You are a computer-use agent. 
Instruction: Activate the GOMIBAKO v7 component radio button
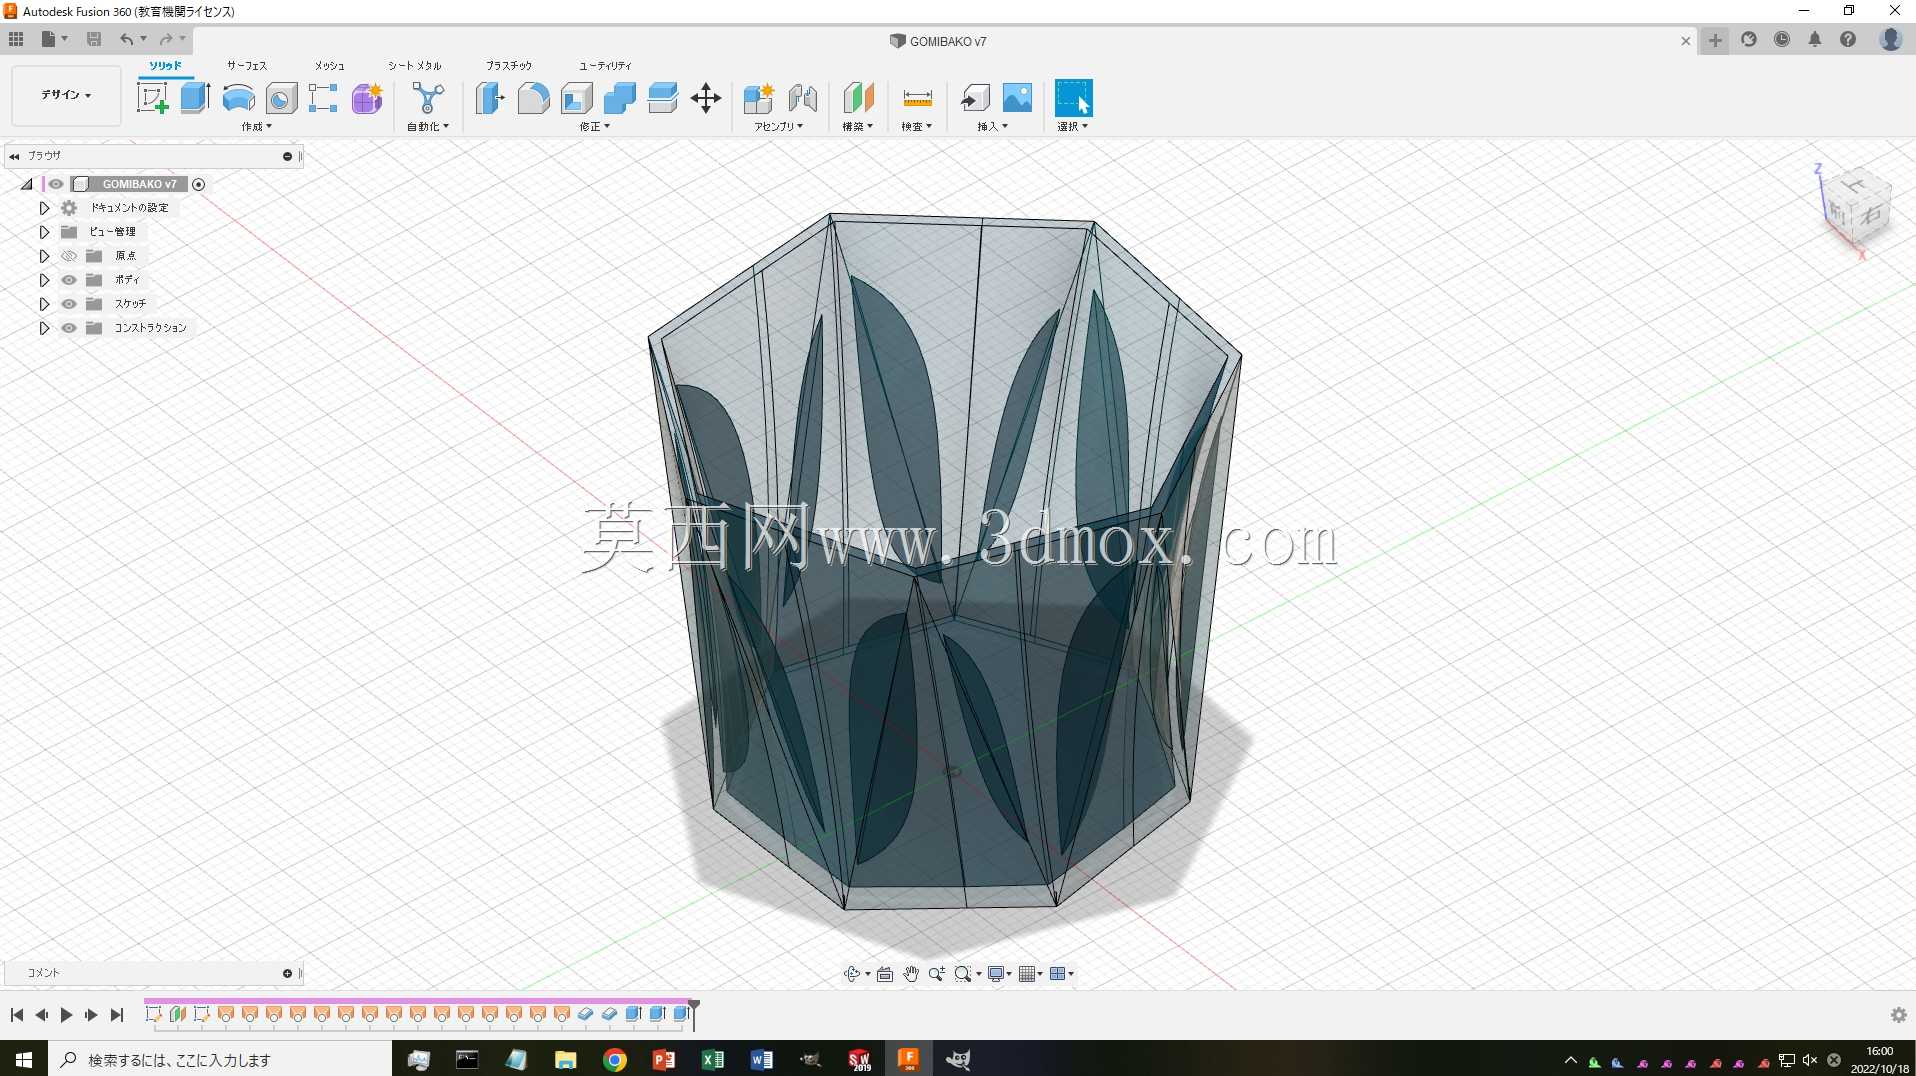tap(199, 184)
